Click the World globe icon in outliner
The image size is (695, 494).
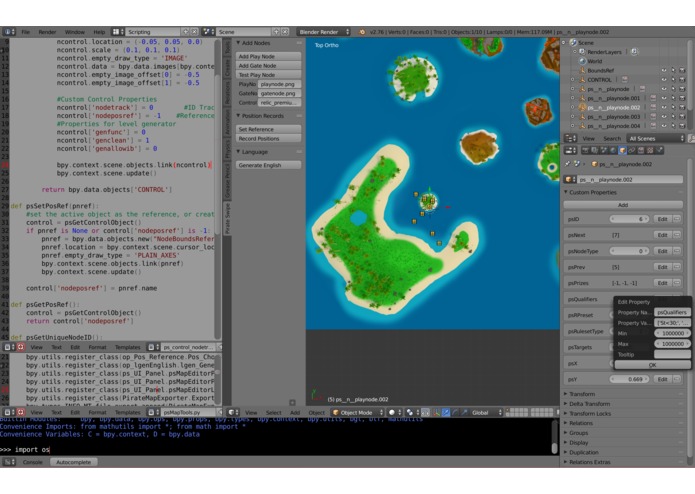point(582,61)
